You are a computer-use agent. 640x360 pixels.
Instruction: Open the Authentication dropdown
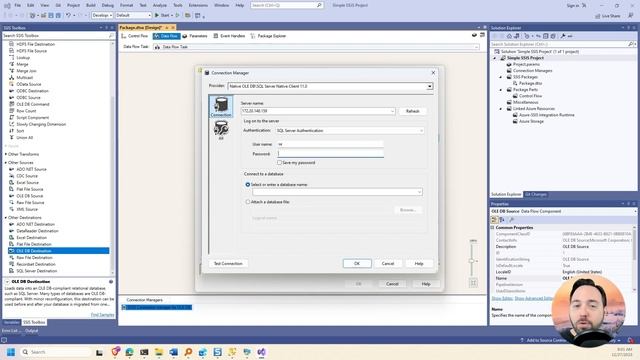coord(421,131)
